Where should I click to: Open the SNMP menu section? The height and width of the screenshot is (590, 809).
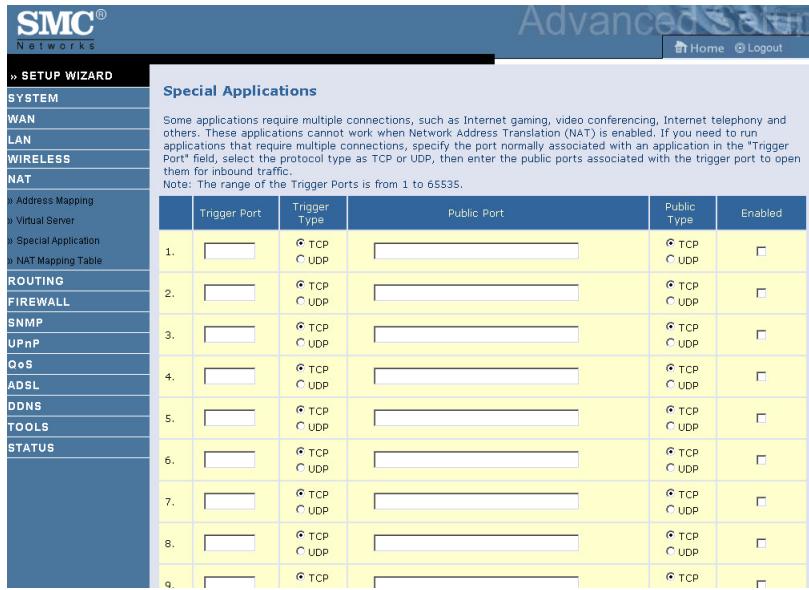[x=78, y=323]
